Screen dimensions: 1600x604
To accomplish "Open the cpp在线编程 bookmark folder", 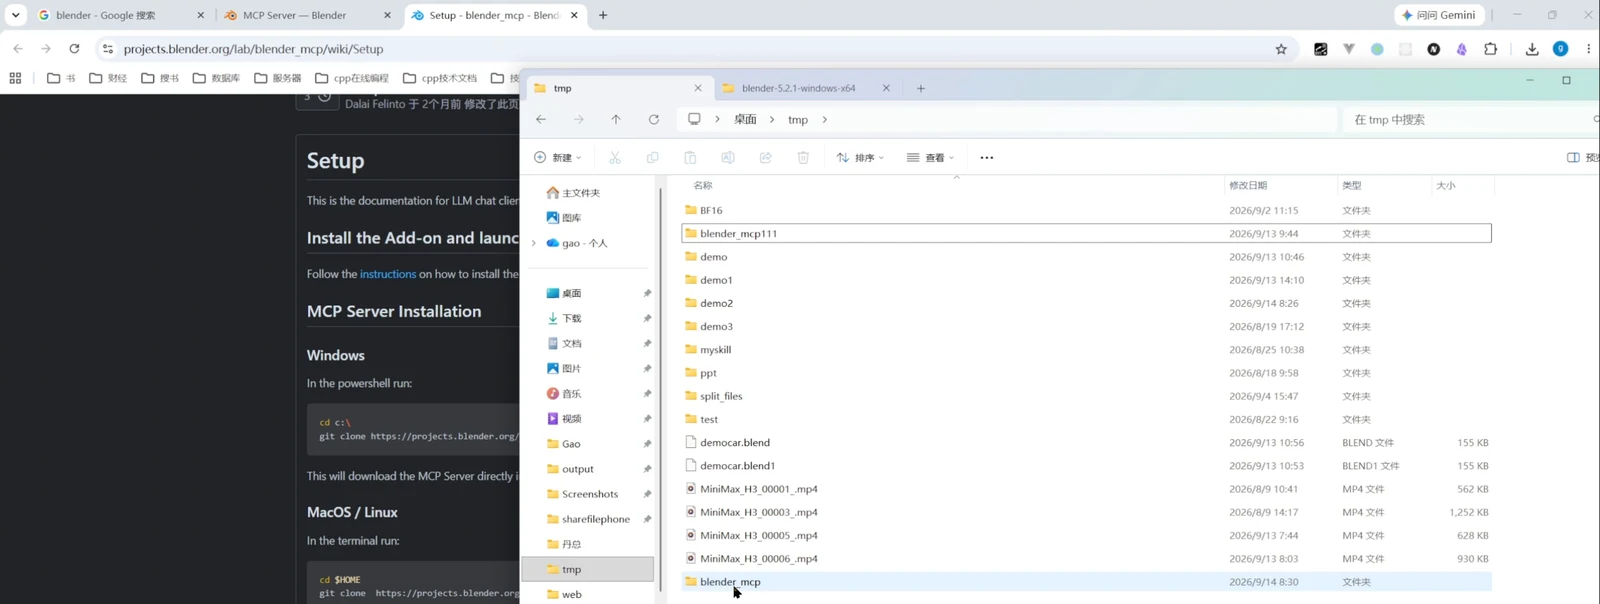I will pyautogui.click(x=352, y=78).
